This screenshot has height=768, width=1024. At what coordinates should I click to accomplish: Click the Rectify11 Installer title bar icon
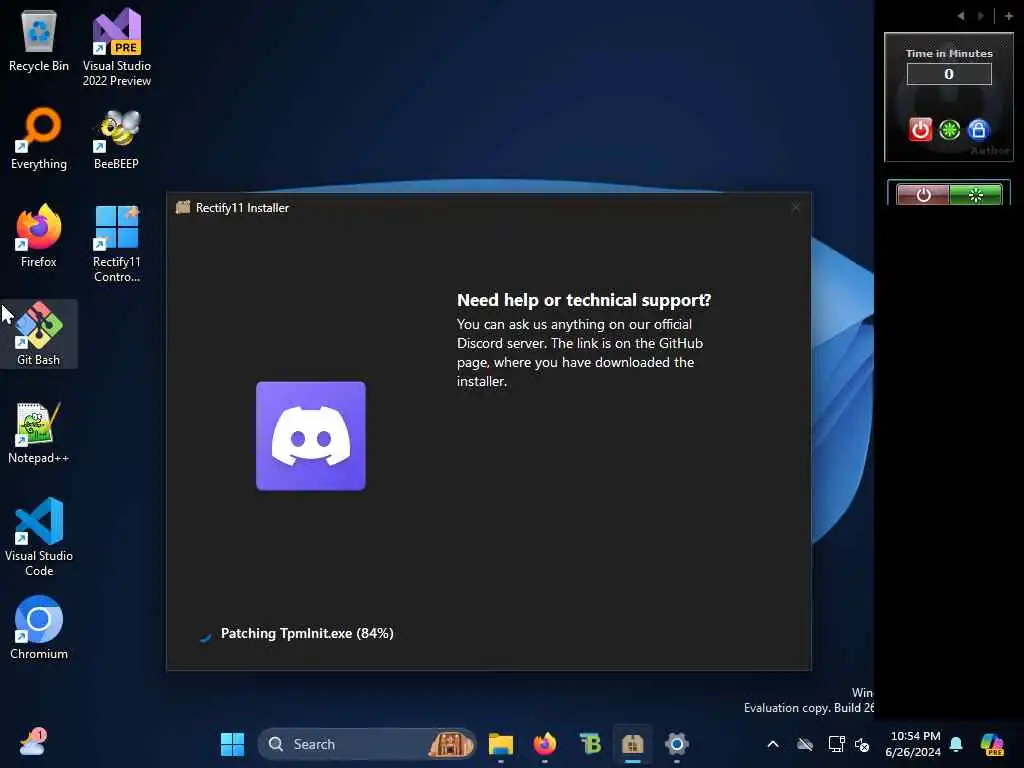pos(183,208)
